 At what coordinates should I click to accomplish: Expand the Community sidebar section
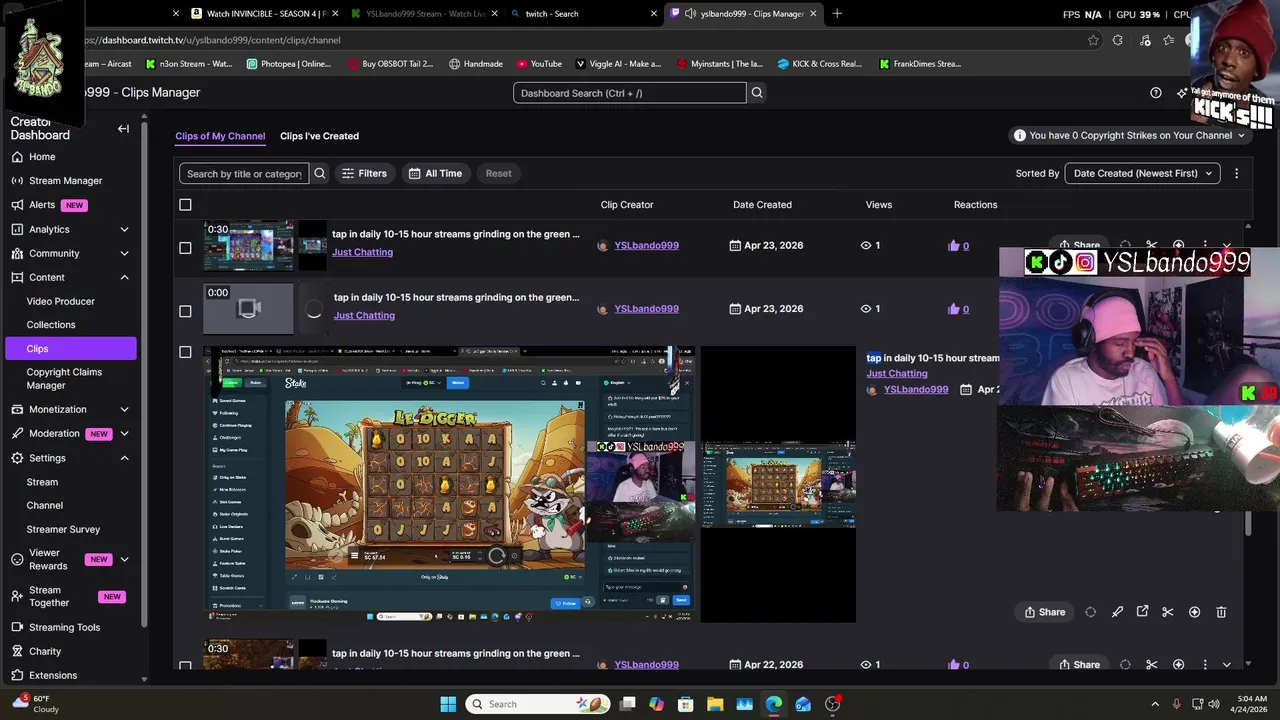pyautogui.click(x=124, y=253)
